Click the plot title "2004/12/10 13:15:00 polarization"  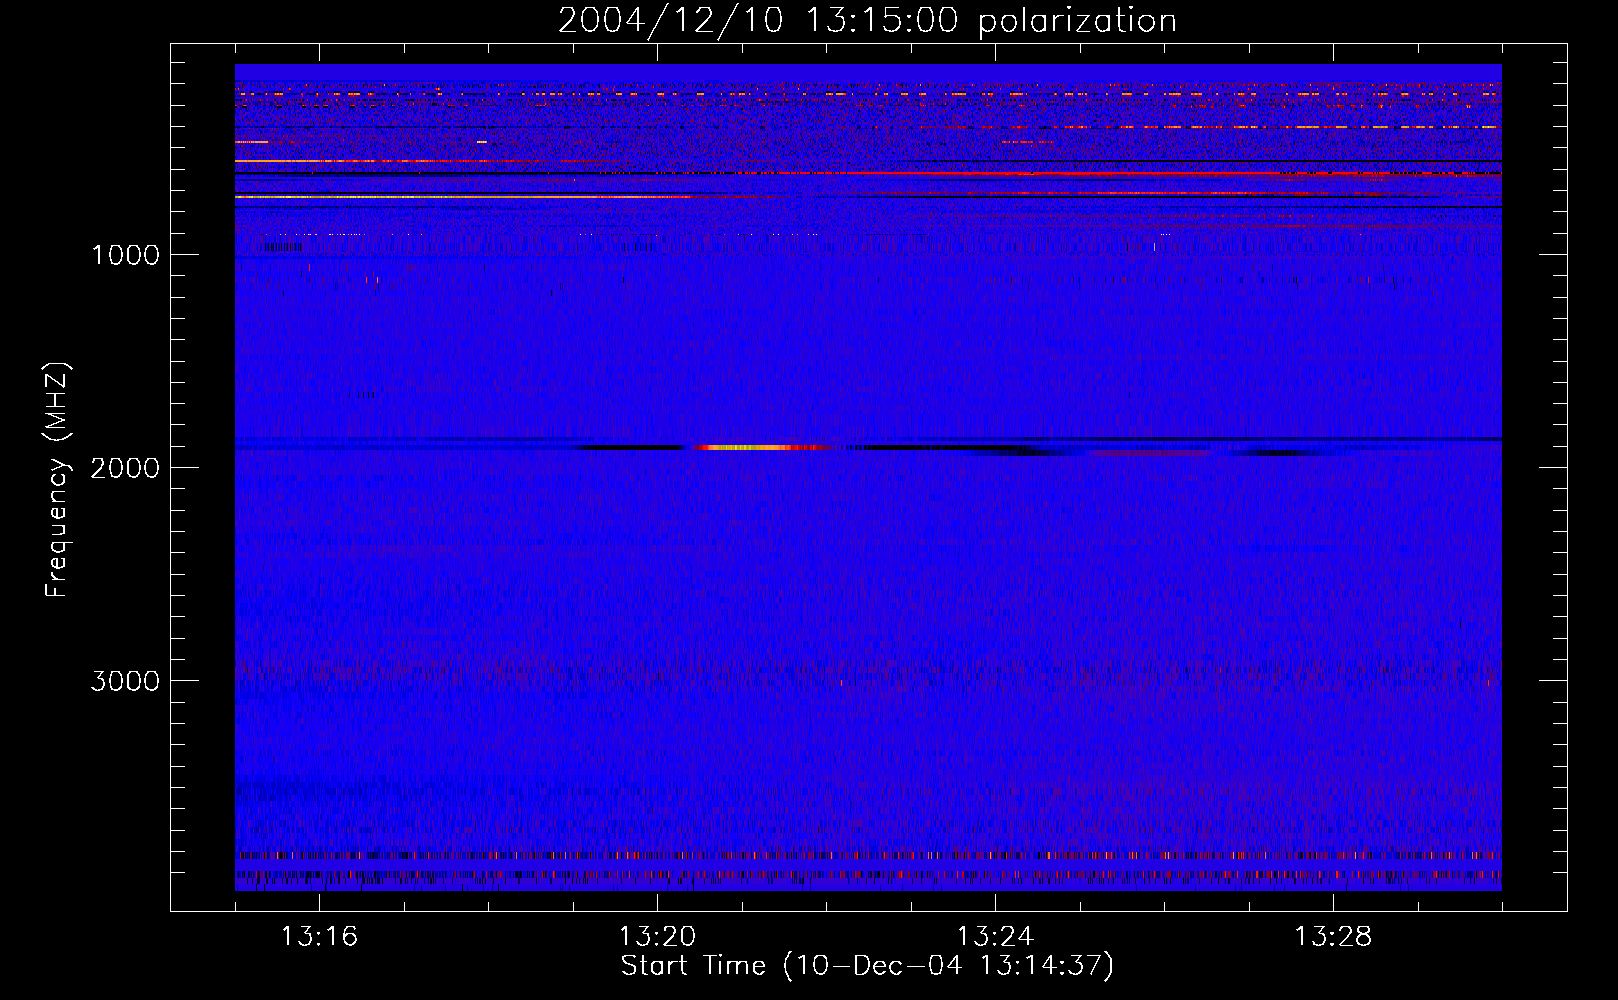click(x=867, y=21)
